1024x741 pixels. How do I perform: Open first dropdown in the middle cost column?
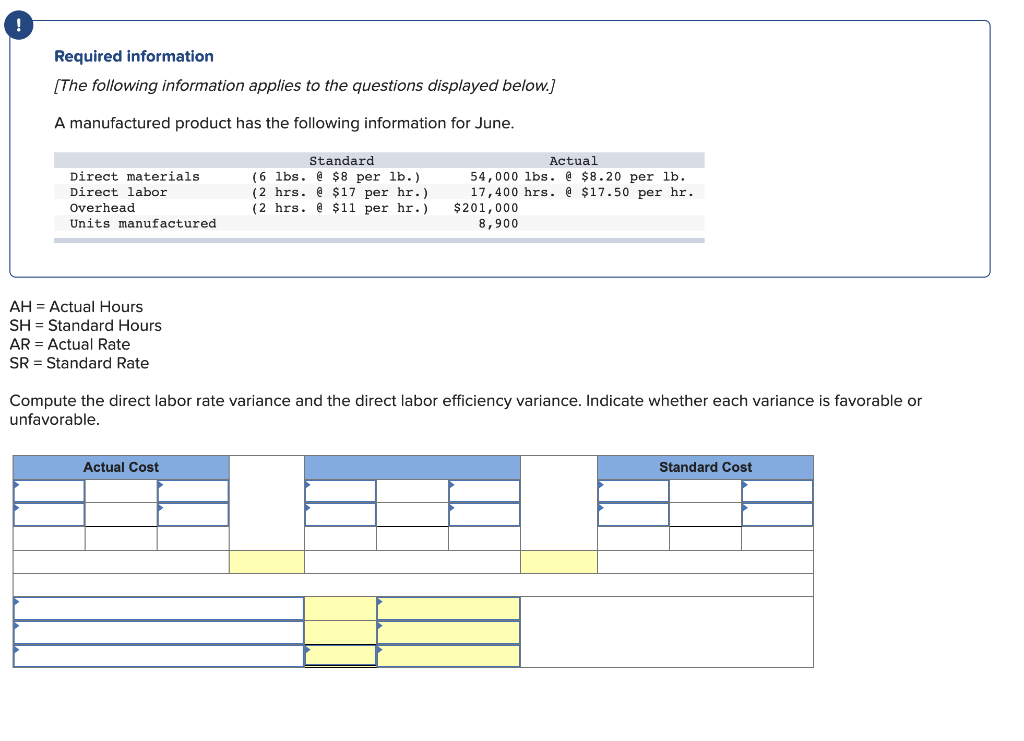(x=340, y=490)
